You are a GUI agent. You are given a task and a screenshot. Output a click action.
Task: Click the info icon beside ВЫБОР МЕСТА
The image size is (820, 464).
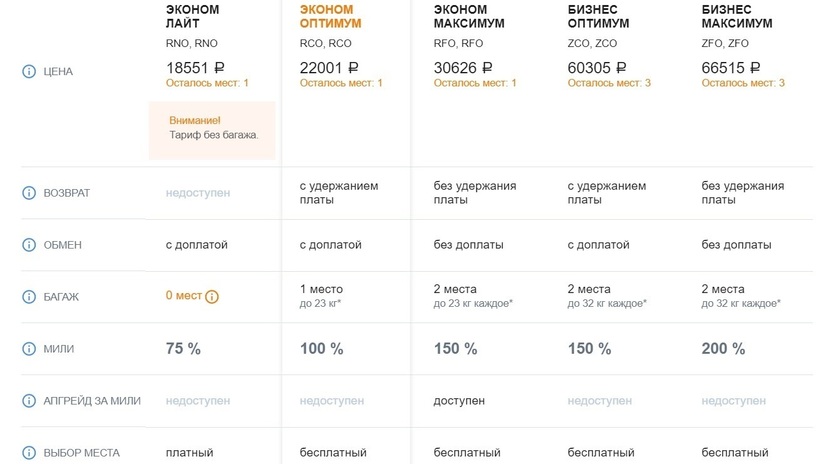28,453
